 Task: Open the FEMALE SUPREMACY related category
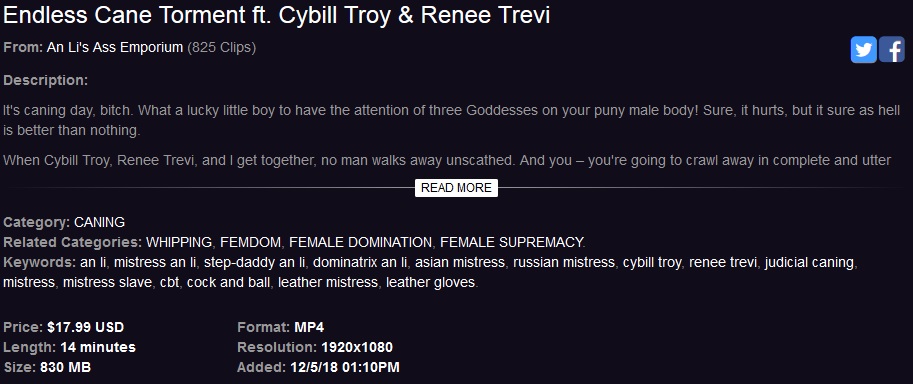pos(512,242)
